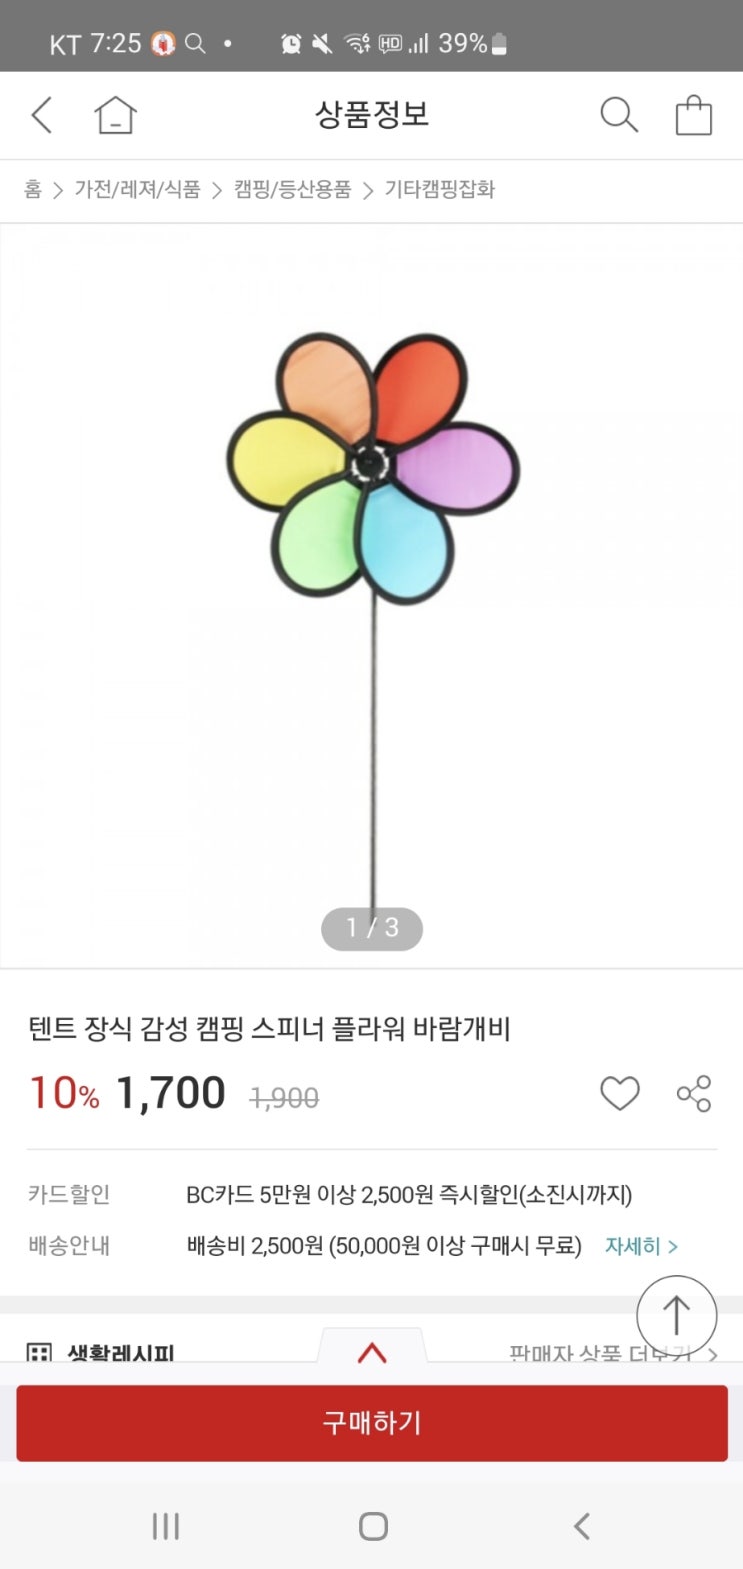Tap the back arrow in header
743x1569 pixels.
click(42, 115)
